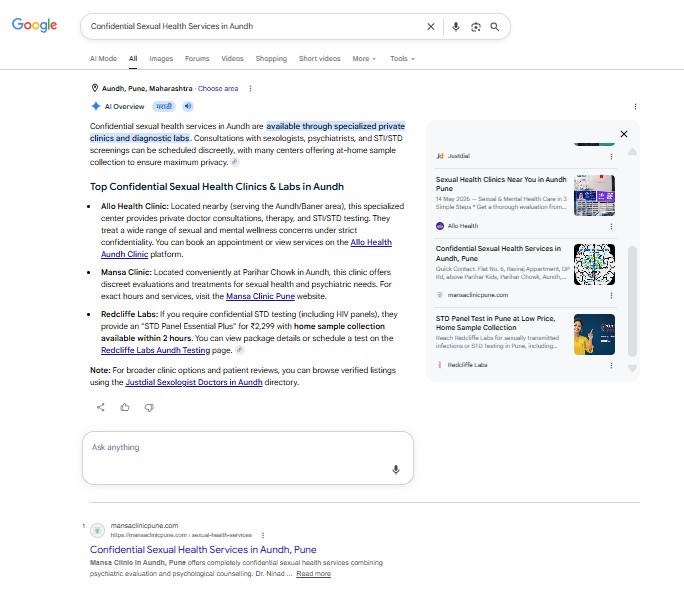Image resolution: width=684 pixels, height=591 pixels.
Task: Click the magnifier search icon
Action: coord(495,27)
